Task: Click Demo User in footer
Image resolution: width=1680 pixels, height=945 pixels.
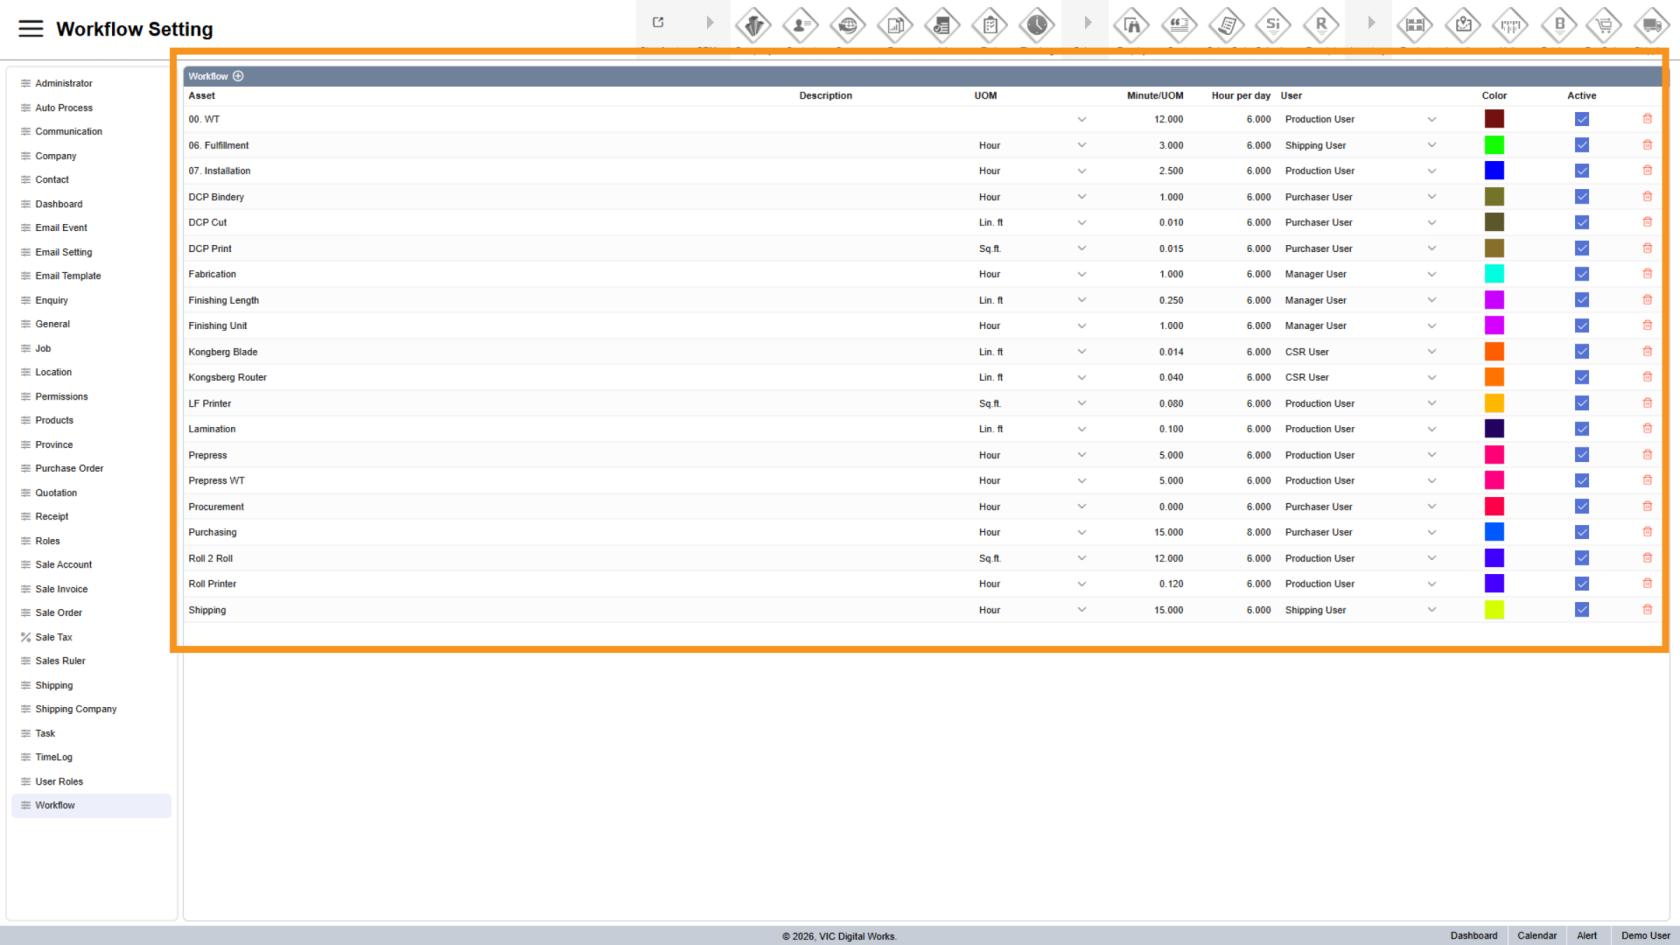Action: (1646, 936)
